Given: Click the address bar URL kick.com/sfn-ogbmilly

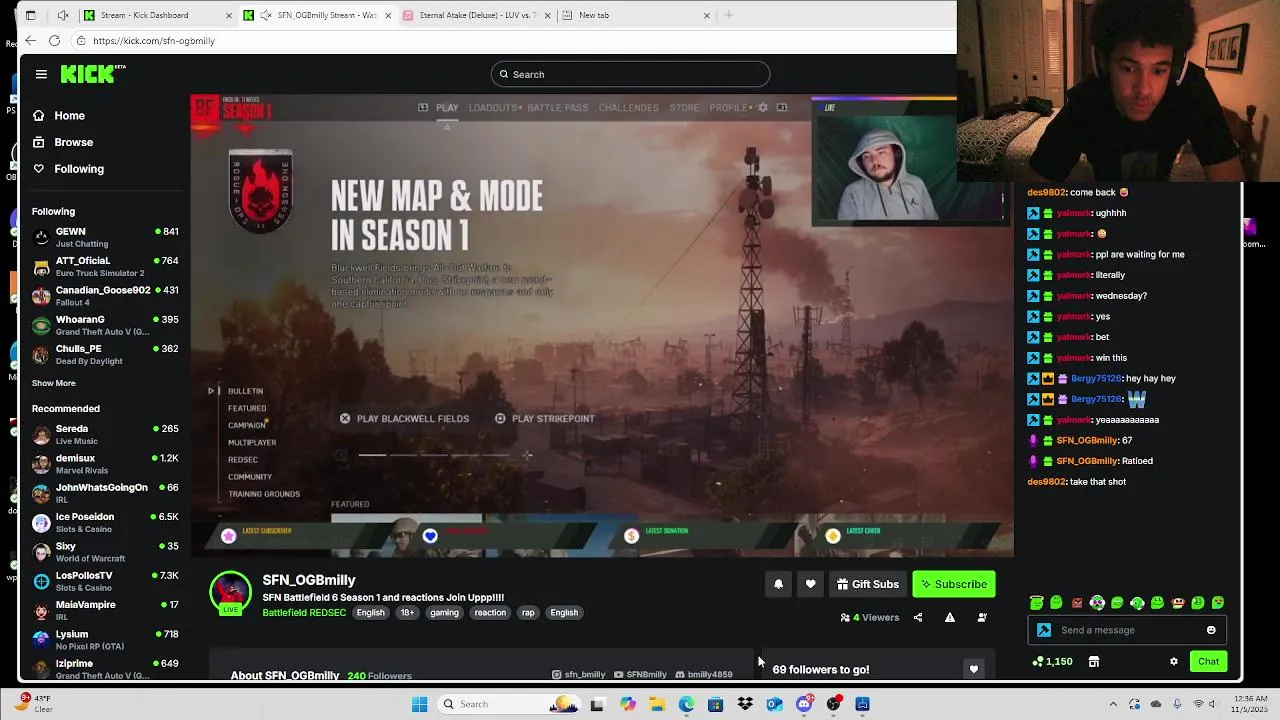Looking at the screenshot, I should [154, 41].
